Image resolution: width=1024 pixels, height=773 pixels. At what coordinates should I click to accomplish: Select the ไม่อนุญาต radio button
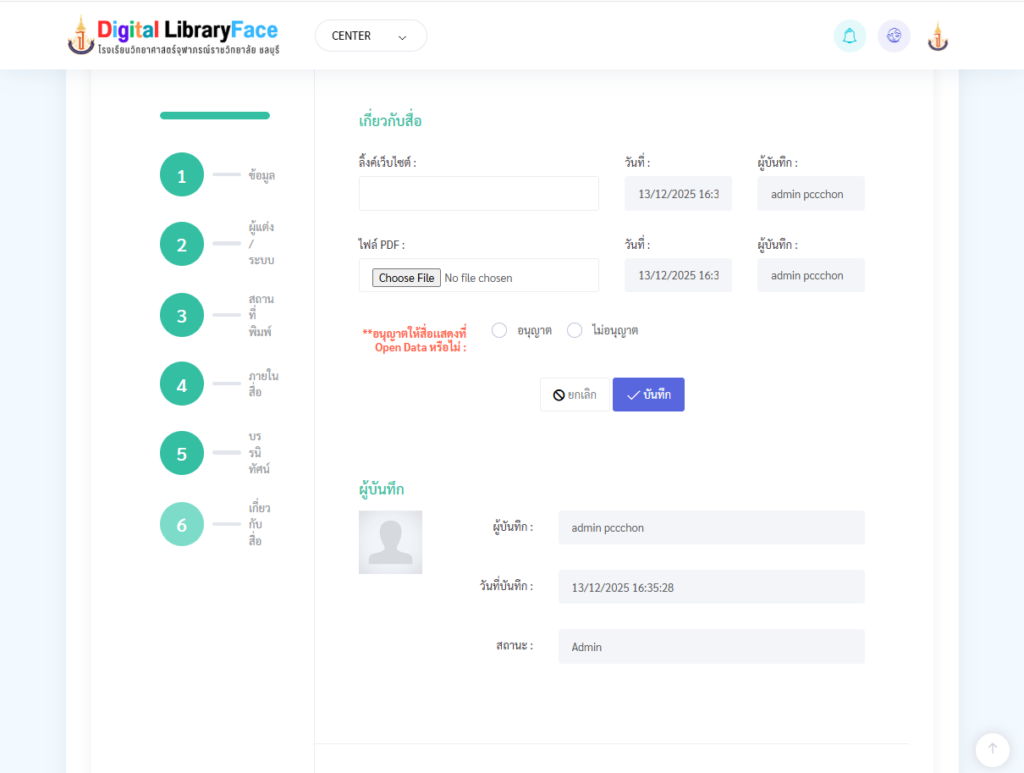574,330
